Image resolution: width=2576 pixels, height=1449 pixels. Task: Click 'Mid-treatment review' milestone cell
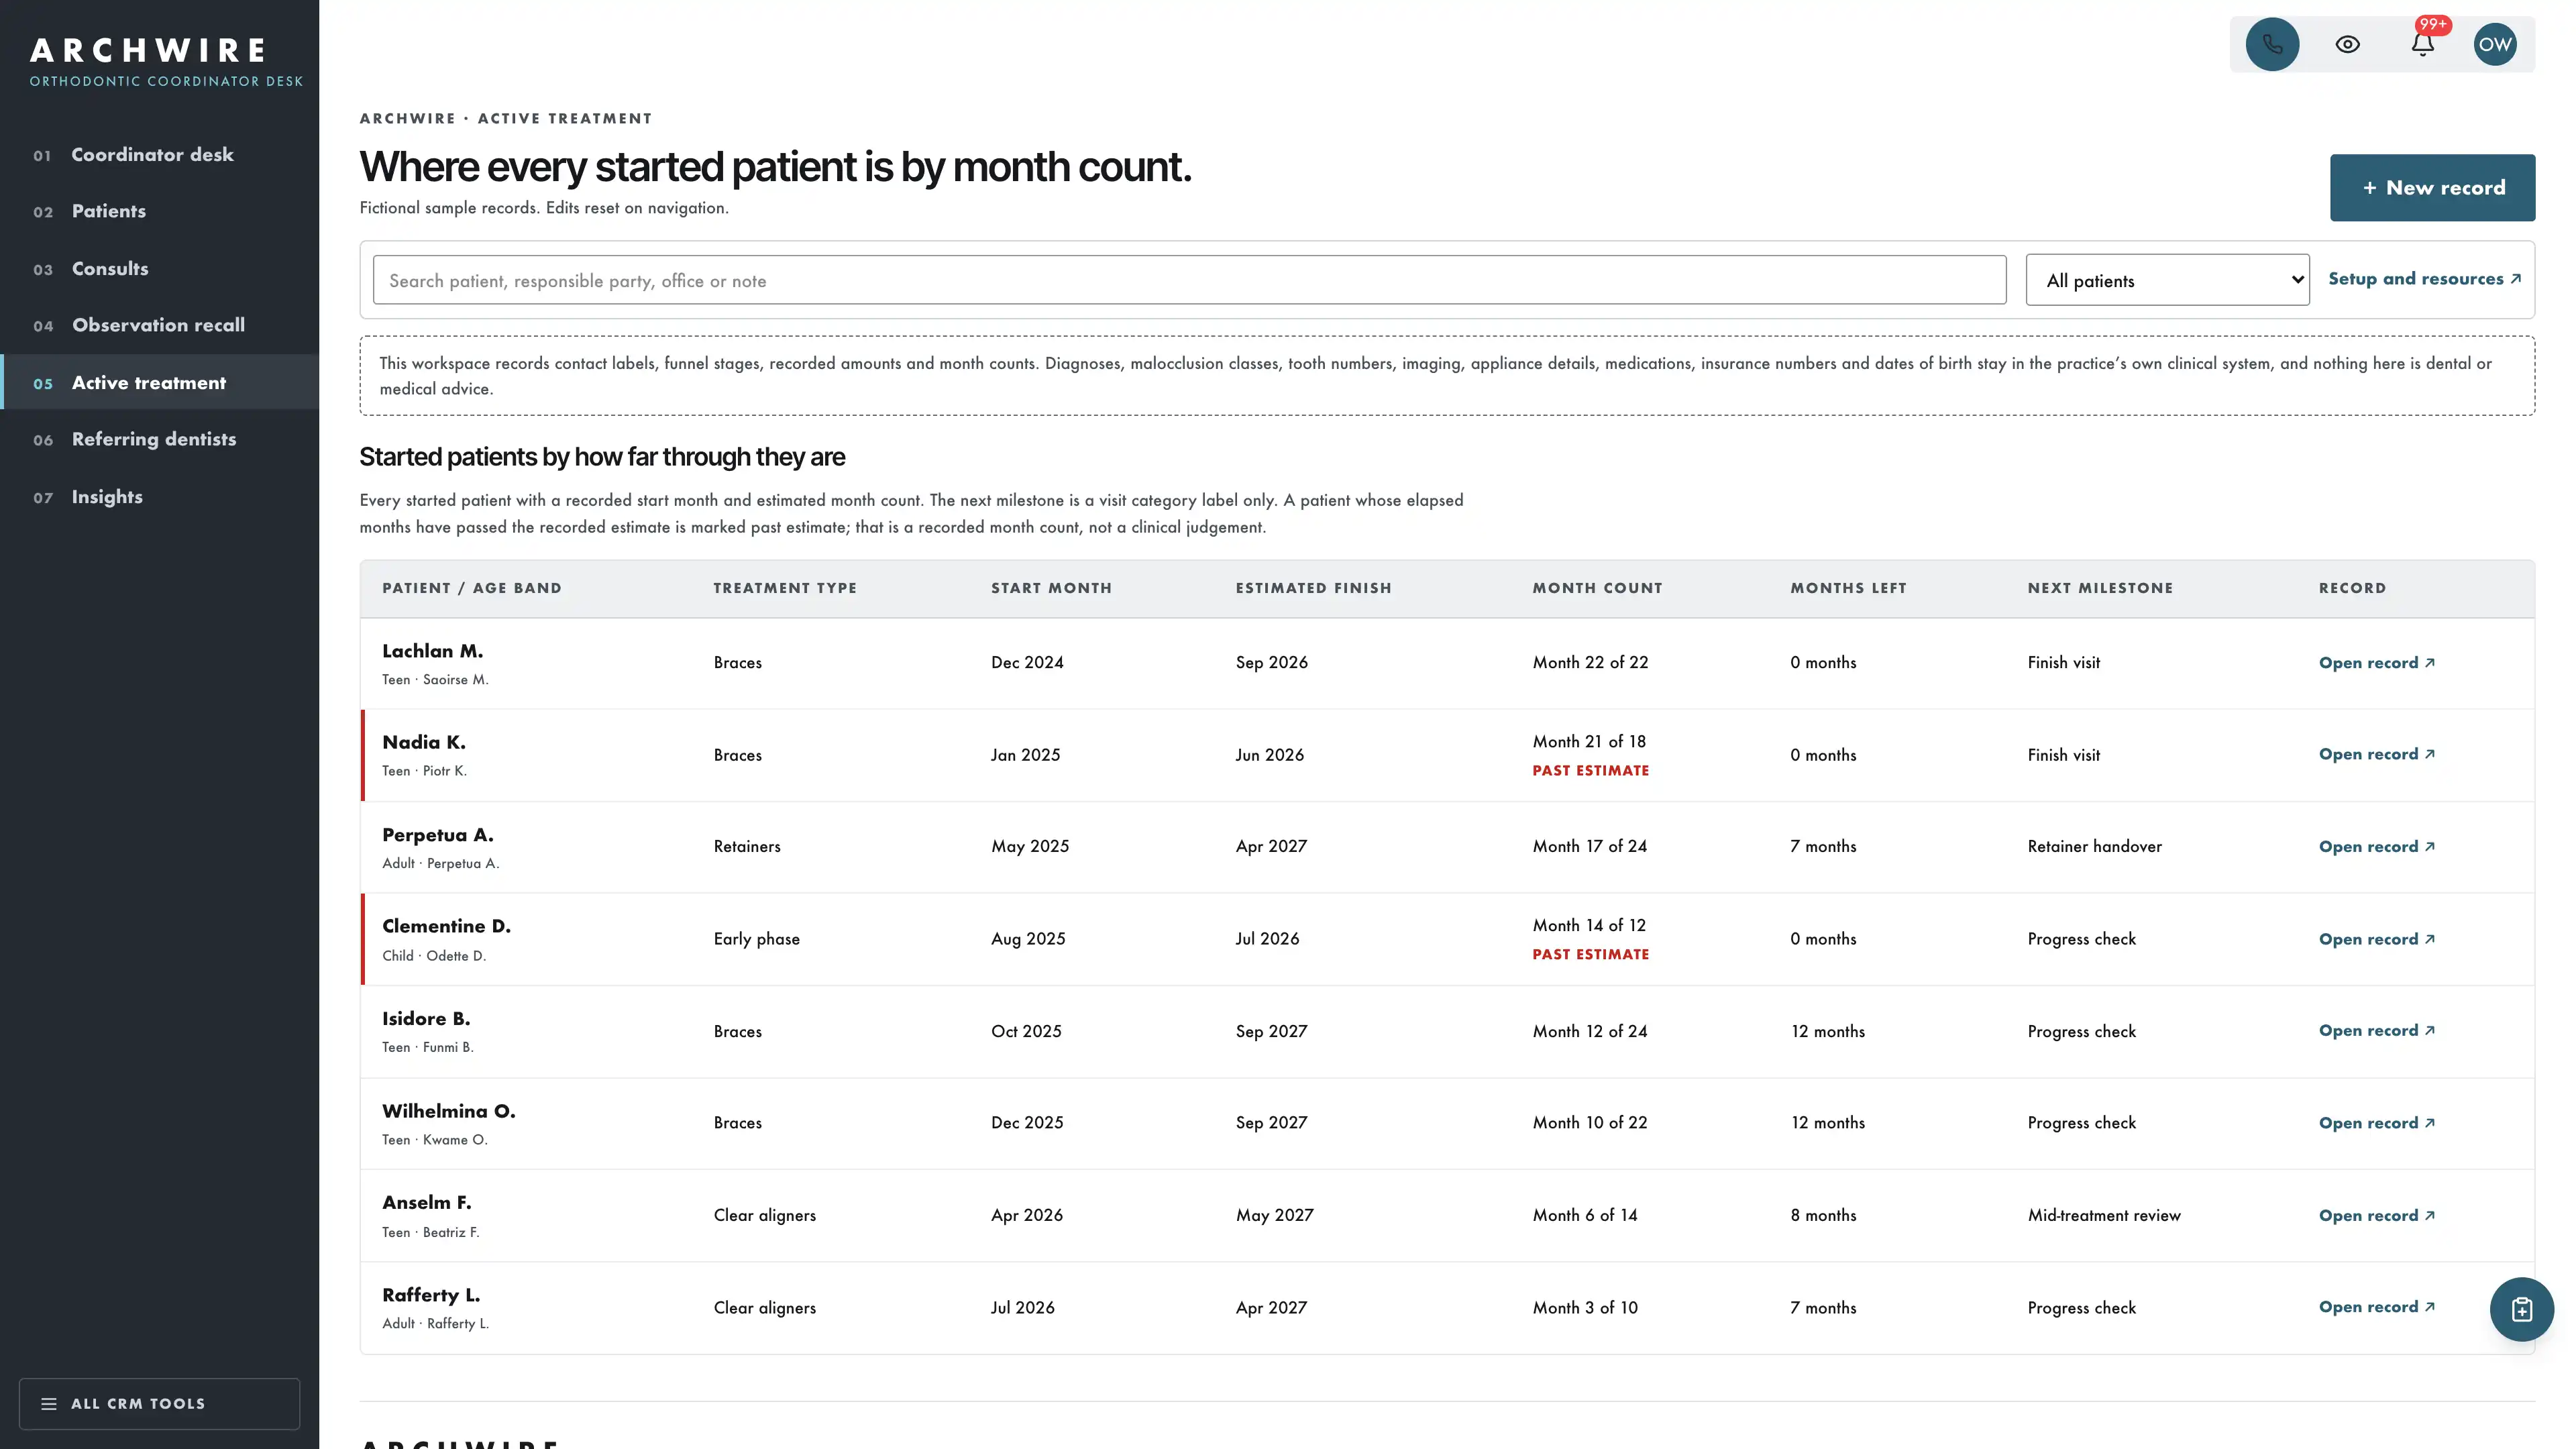point(2103,1215)
